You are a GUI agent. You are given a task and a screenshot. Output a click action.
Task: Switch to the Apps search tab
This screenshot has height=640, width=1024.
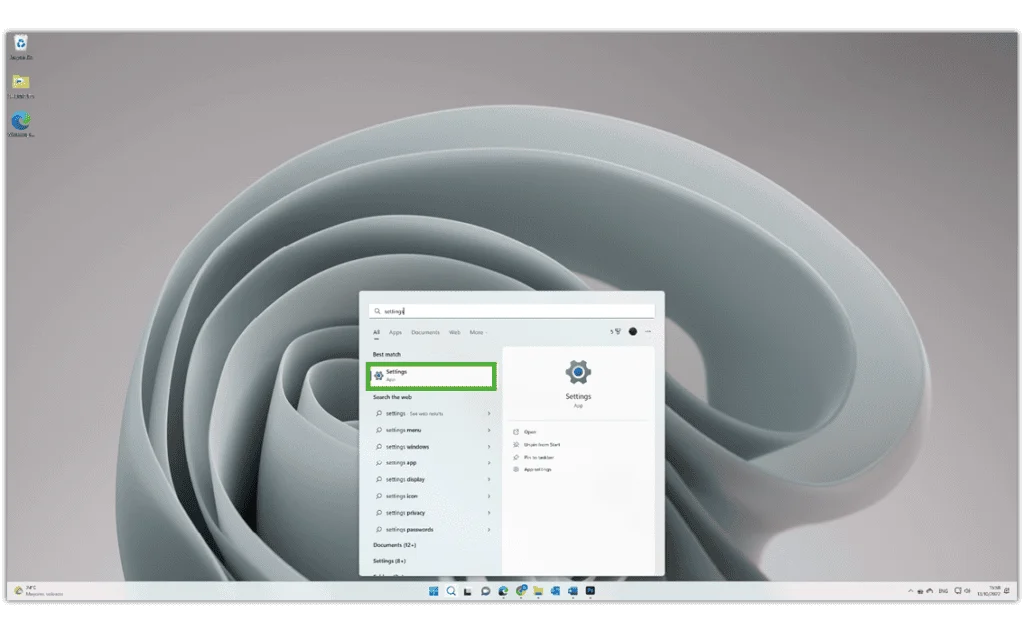click(x=395, y=332)
